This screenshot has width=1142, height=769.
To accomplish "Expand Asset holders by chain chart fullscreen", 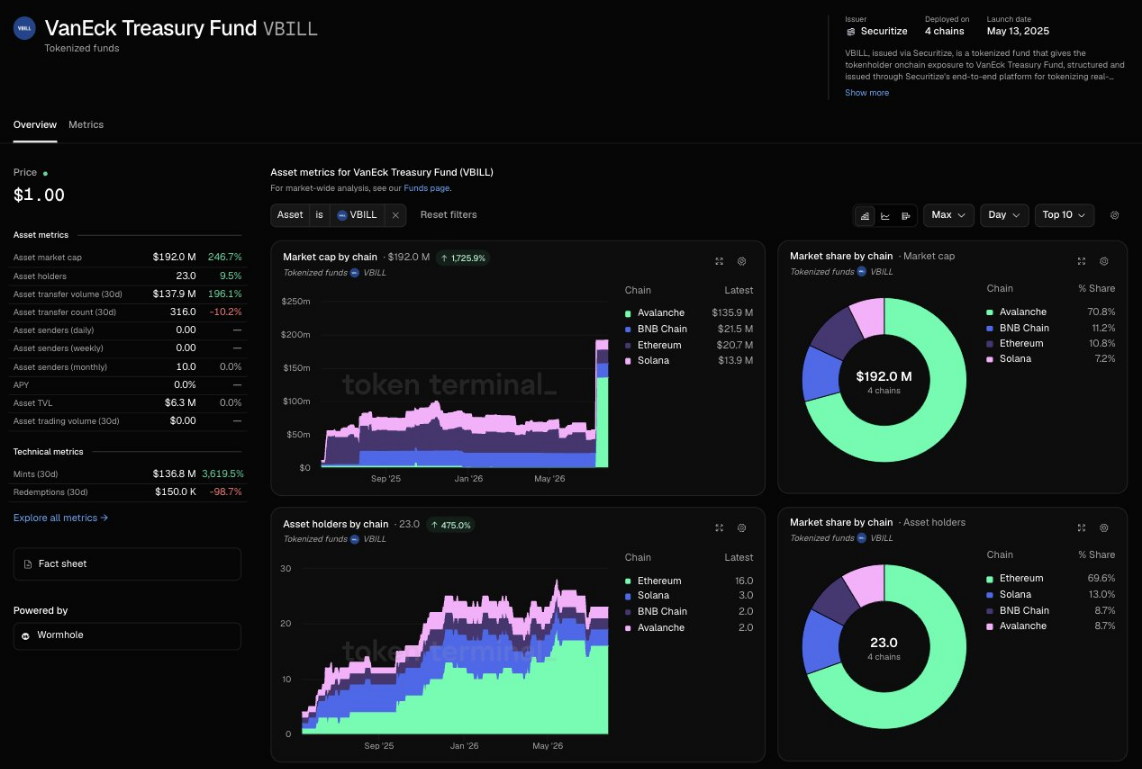I will tap(719, 528).
